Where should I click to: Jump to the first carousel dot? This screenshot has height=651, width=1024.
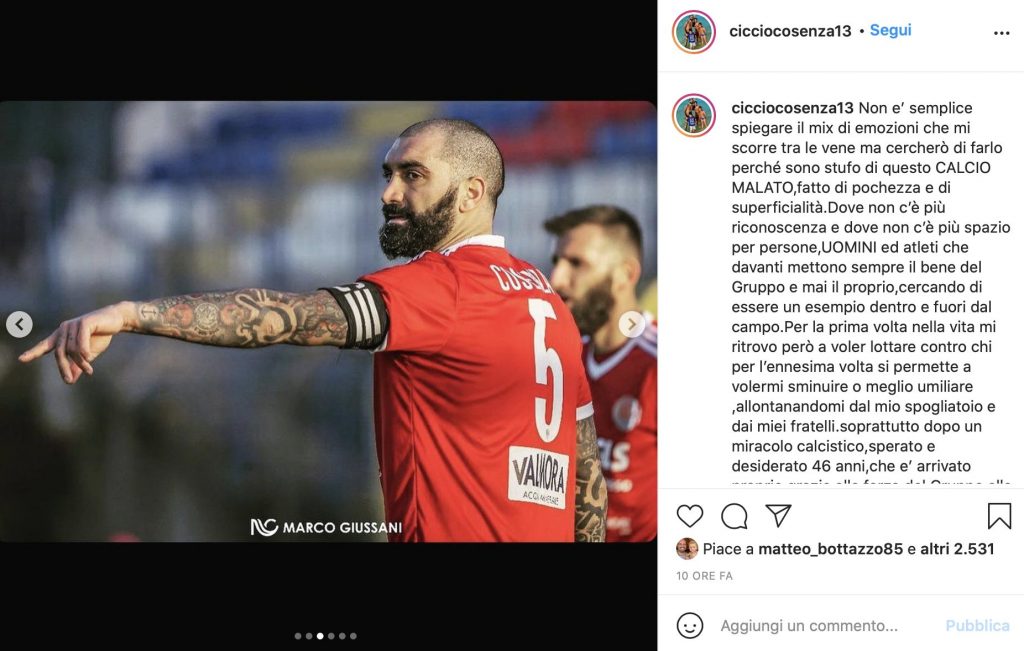coord(298,636)
